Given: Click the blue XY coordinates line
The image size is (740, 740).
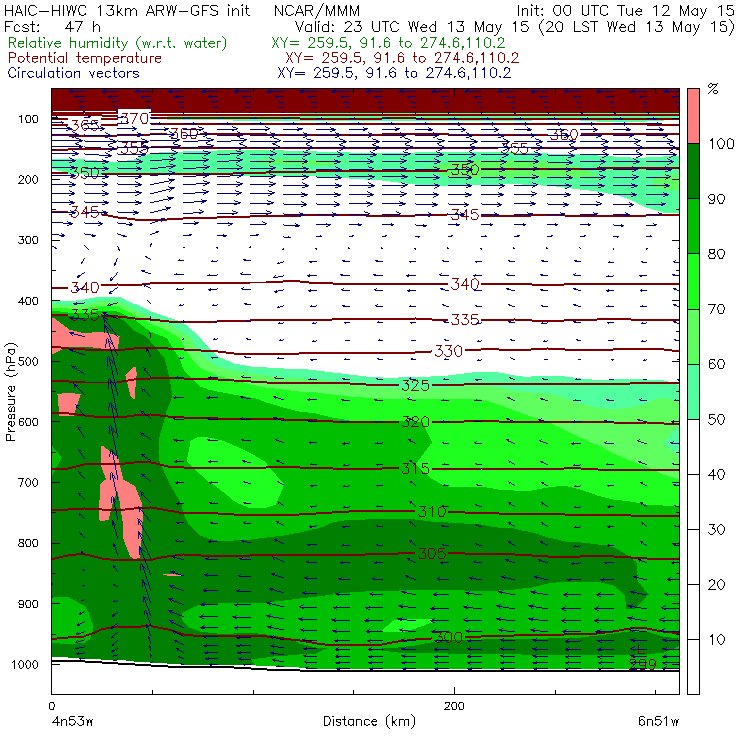Looking at the screenshot, I should coord(394,73).
